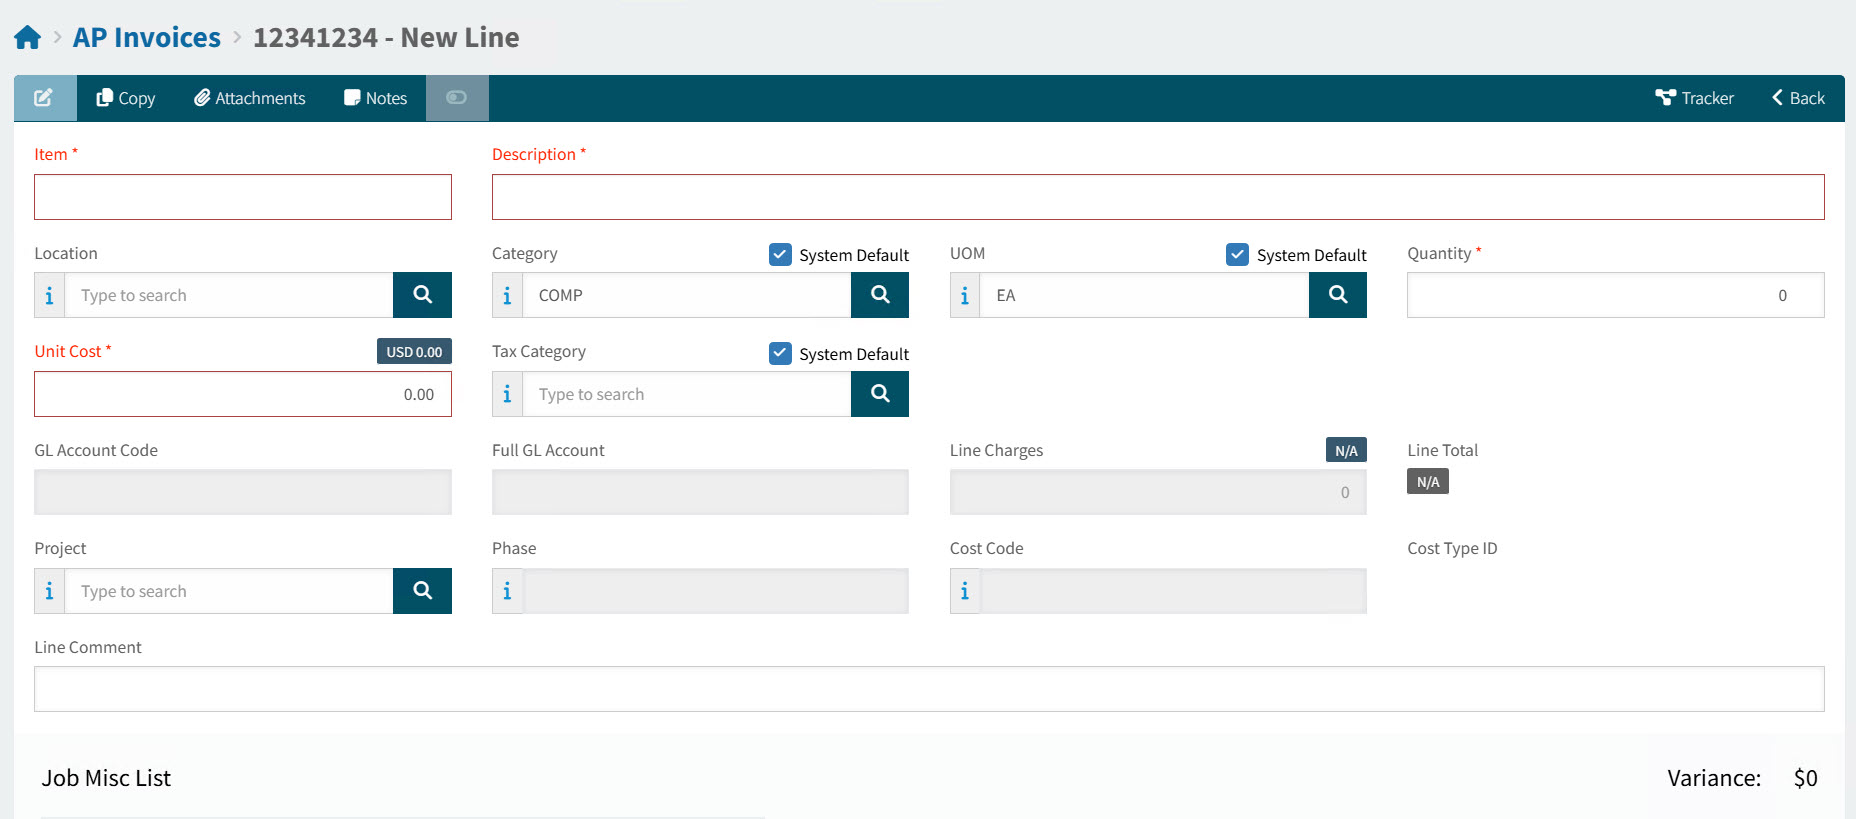
Task: Go back using the Back button
Action: [1798, 98]
